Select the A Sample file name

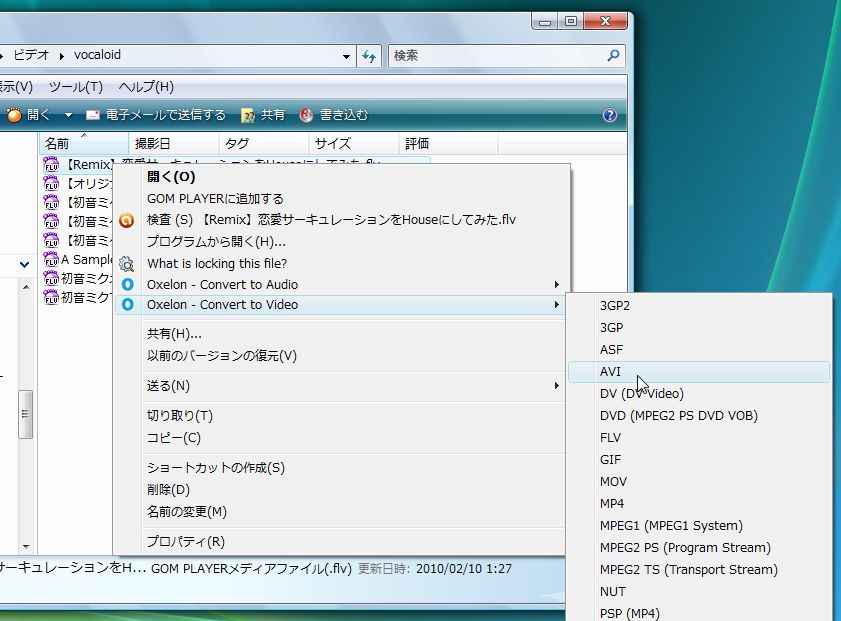(86, 260)
